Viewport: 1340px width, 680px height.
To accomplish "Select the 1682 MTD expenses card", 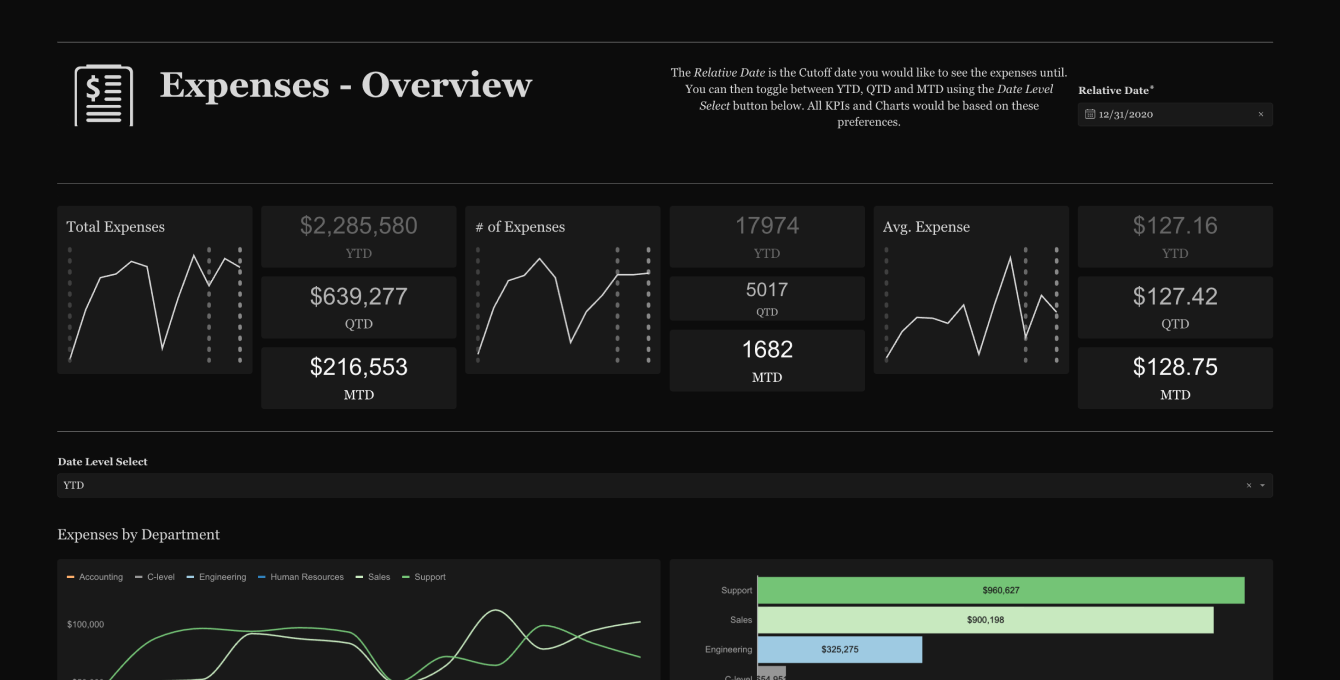I will tap(767, 360).
